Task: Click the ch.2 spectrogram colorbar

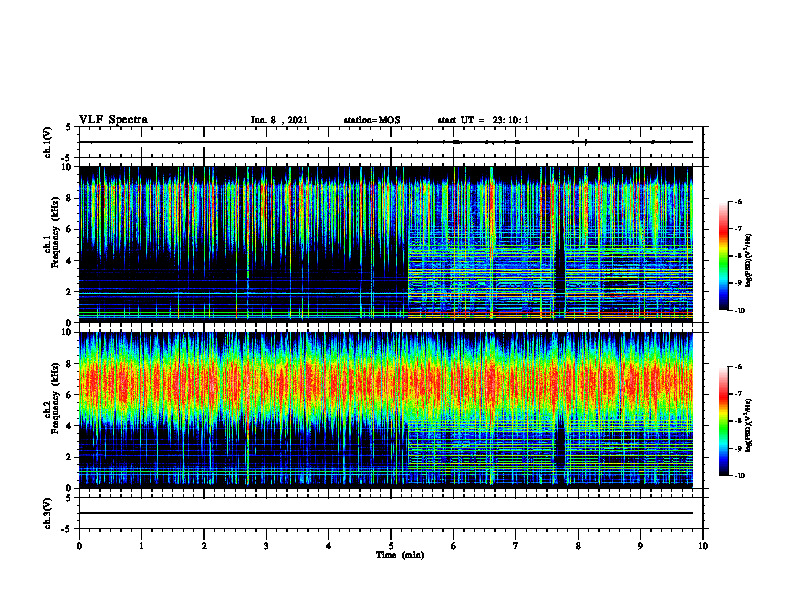Action: 724,421
